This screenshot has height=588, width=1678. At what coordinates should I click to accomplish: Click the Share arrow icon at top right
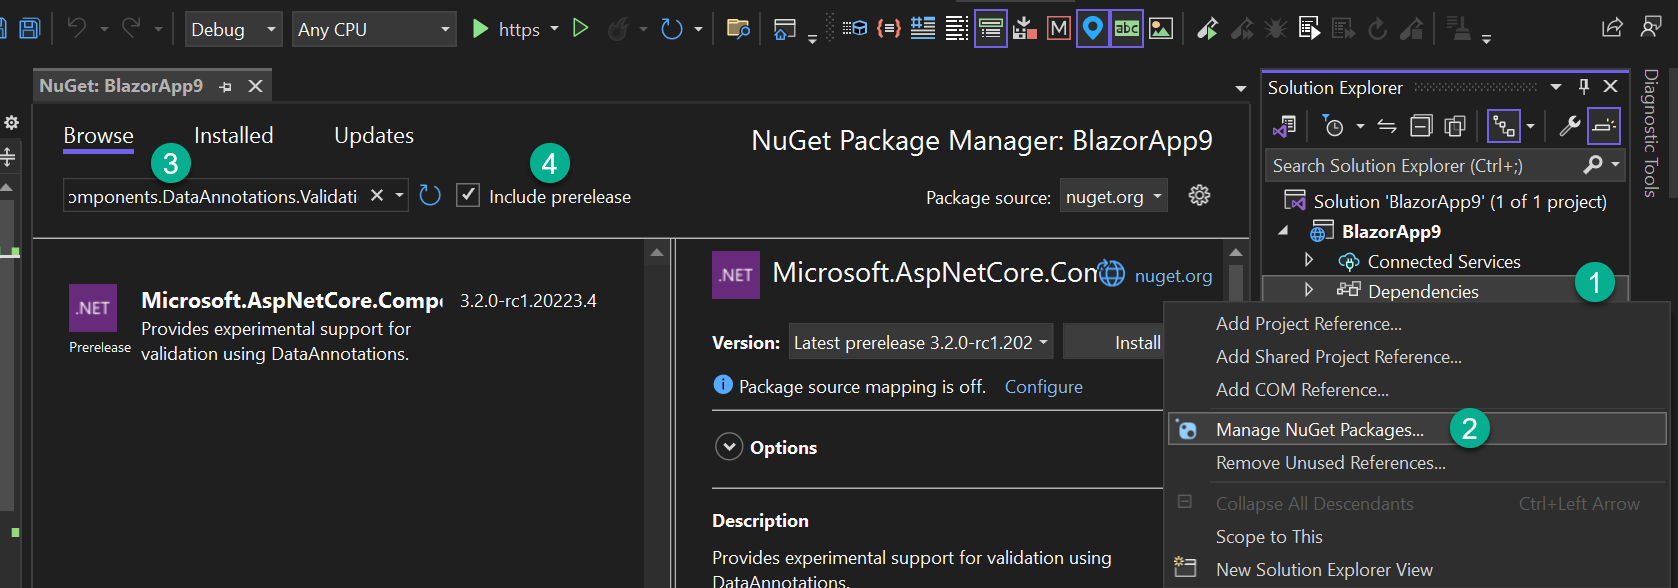click(x=1612, y=27)
